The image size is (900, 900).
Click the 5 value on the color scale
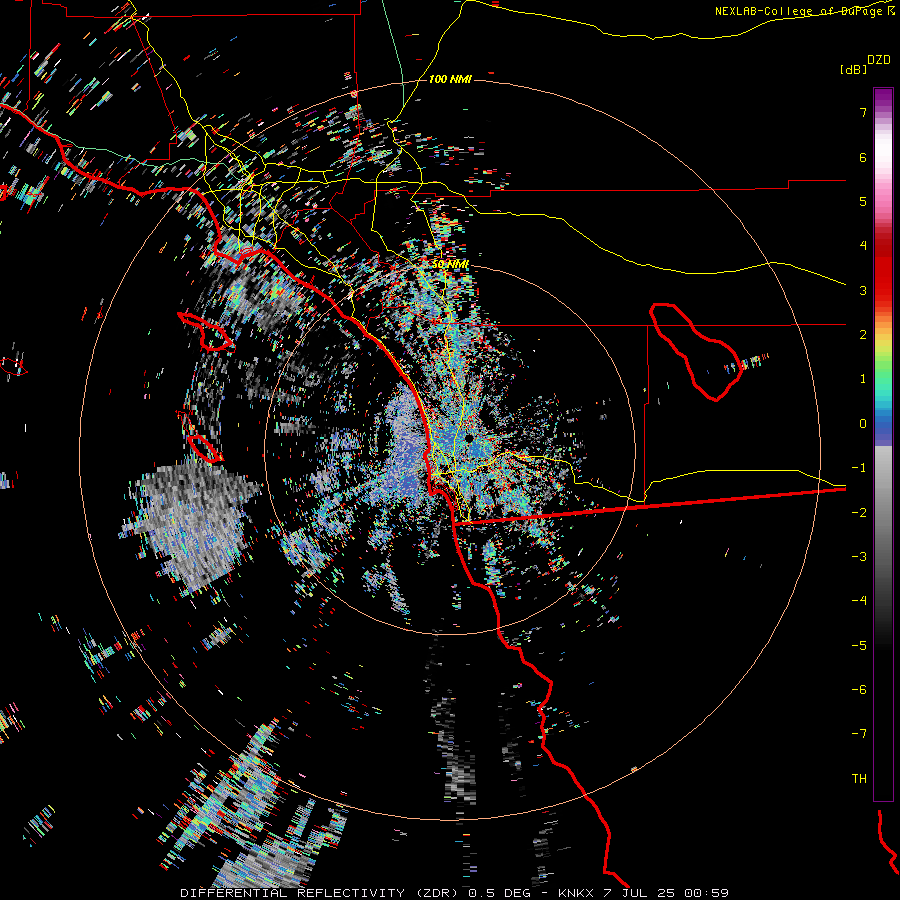863,201
